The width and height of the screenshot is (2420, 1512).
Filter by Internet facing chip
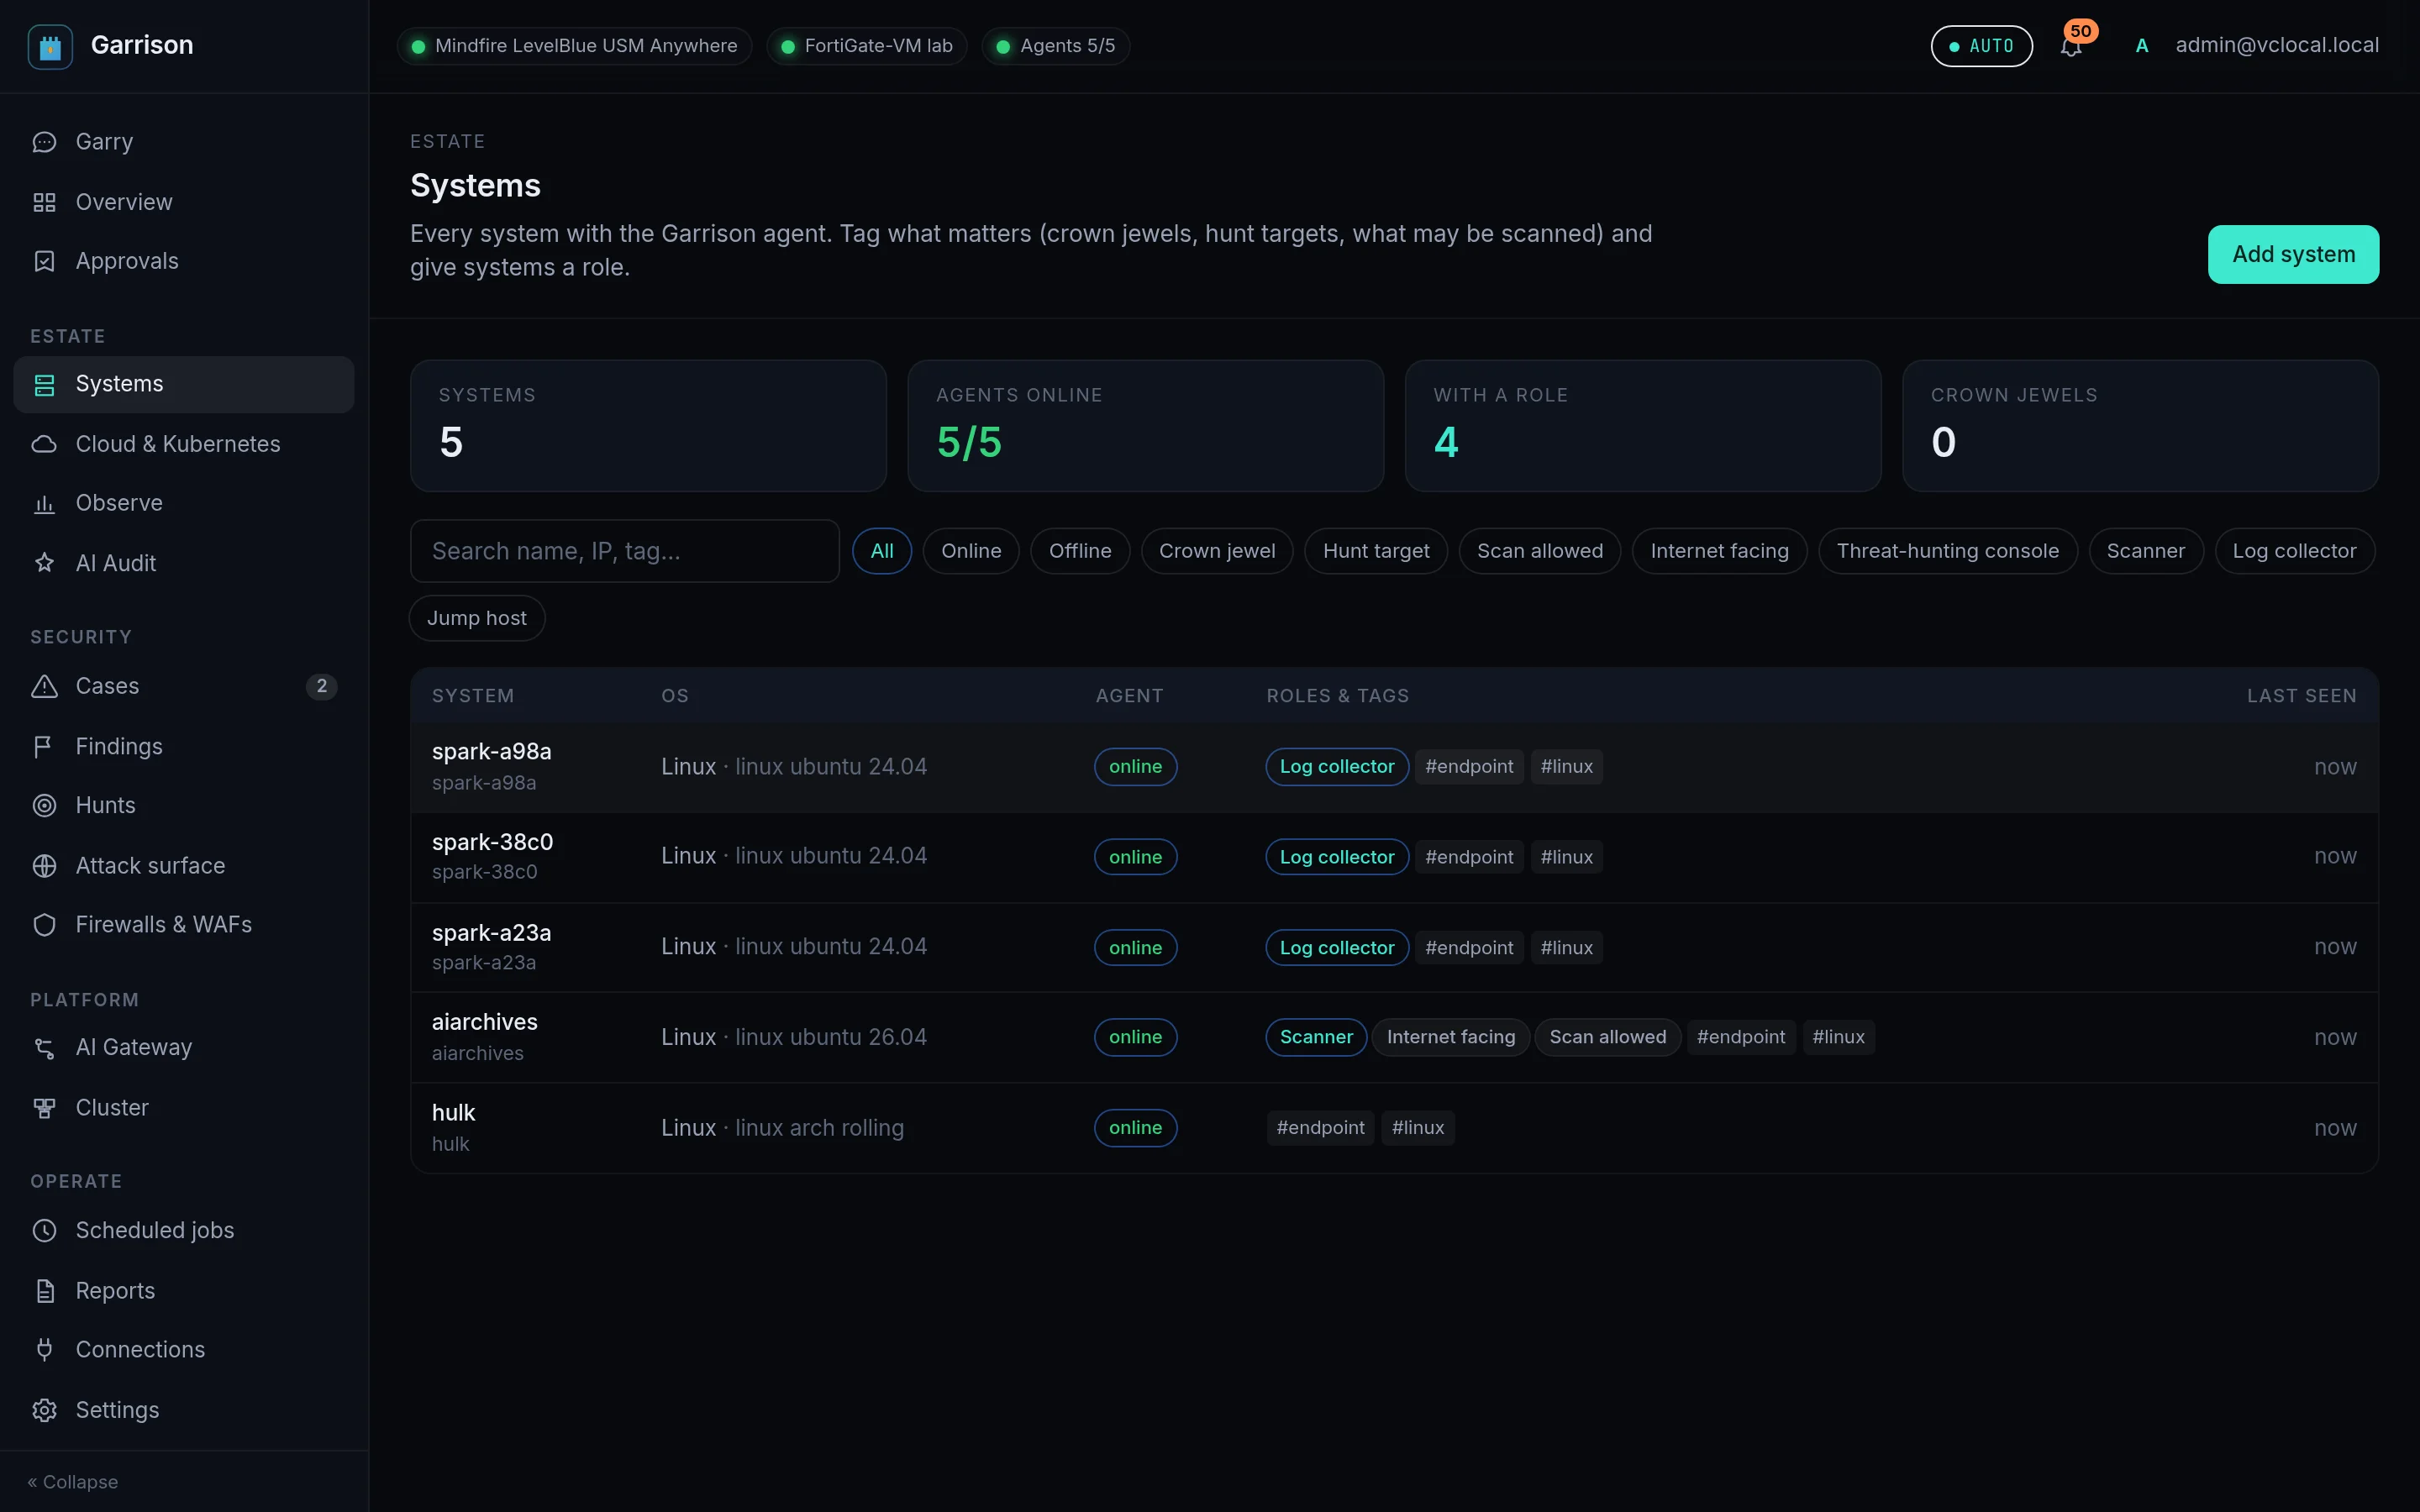[x=1719, y=551]
